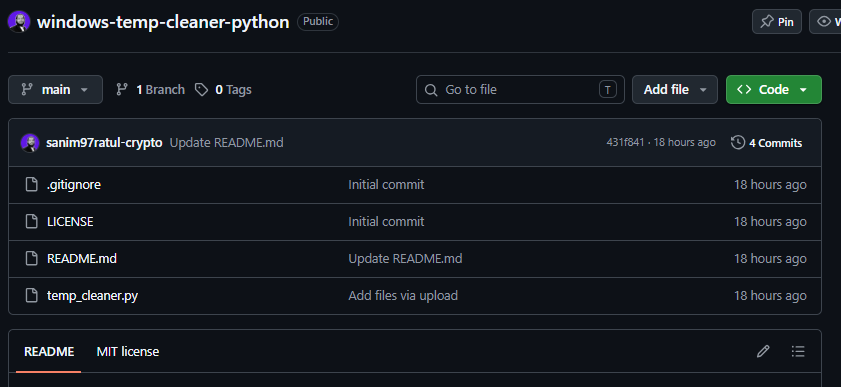Click the T shortcut key hint
841x387 pixels.
coord(607,90)
